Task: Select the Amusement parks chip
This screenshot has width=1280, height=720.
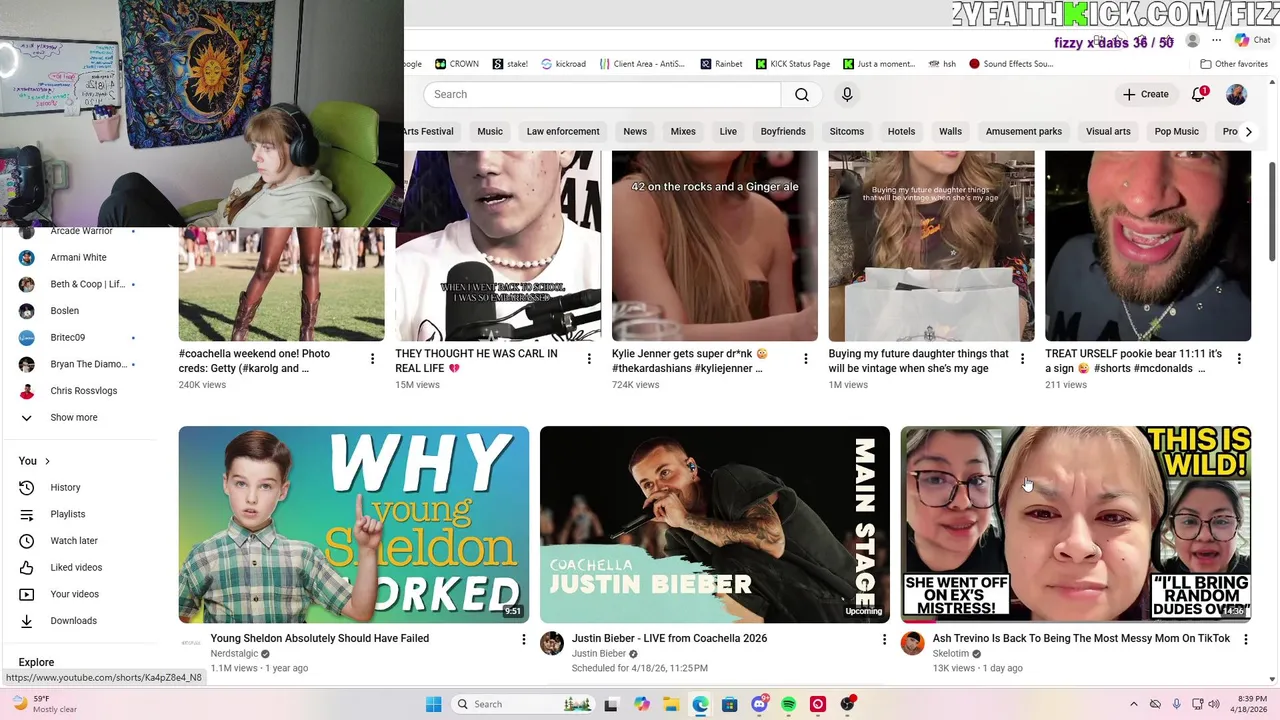Action: tap(1024, 131)
